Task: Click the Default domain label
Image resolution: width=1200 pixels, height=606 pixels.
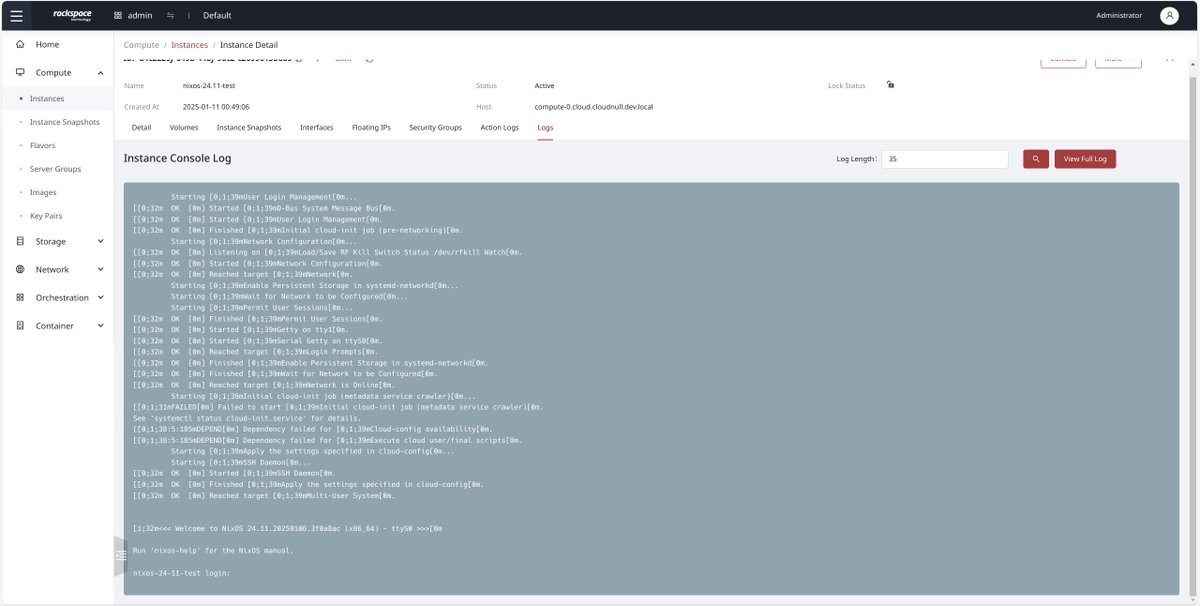Action: click(217, 16)
